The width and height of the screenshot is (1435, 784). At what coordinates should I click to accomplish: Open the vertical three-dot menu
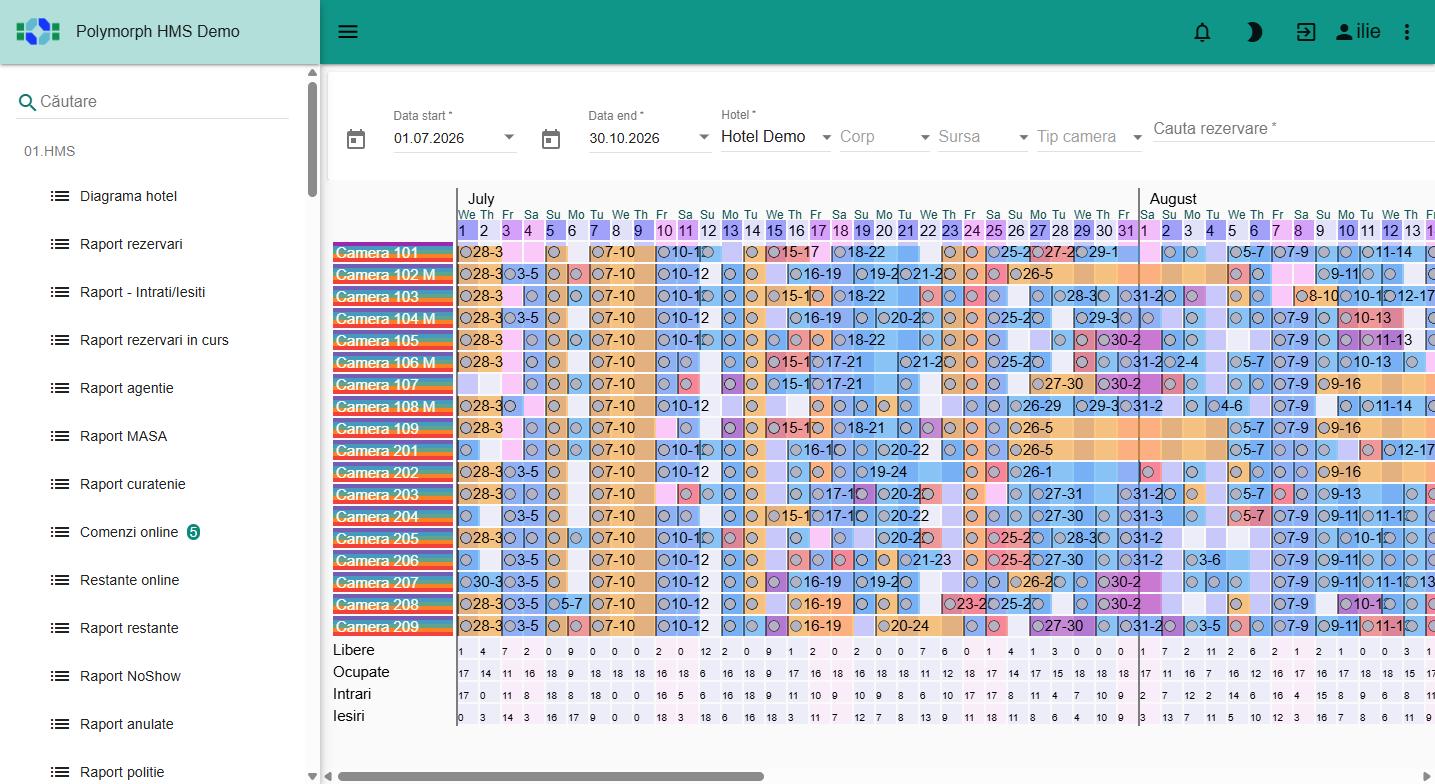click(x=1407, y=32)
